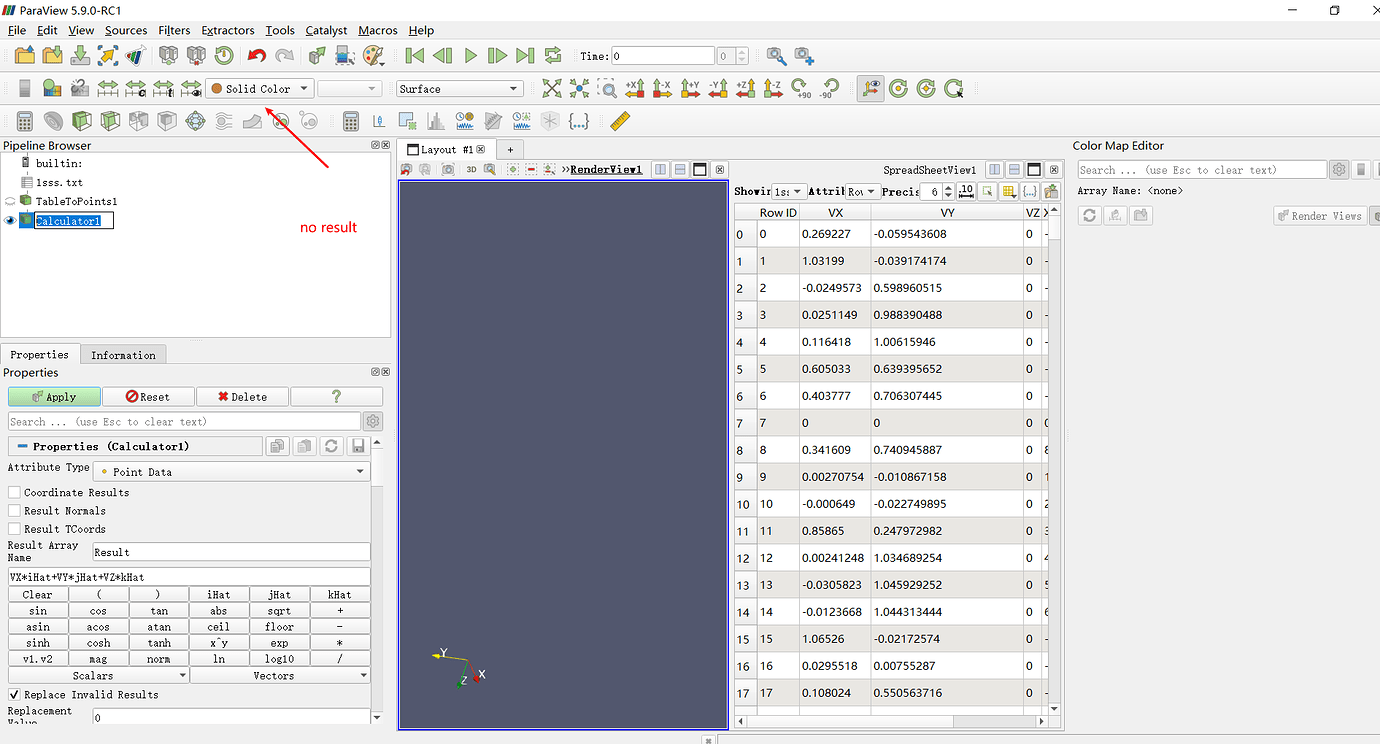
Task: Open a data file with the folder icon
Action: click(x=24, y=55)
